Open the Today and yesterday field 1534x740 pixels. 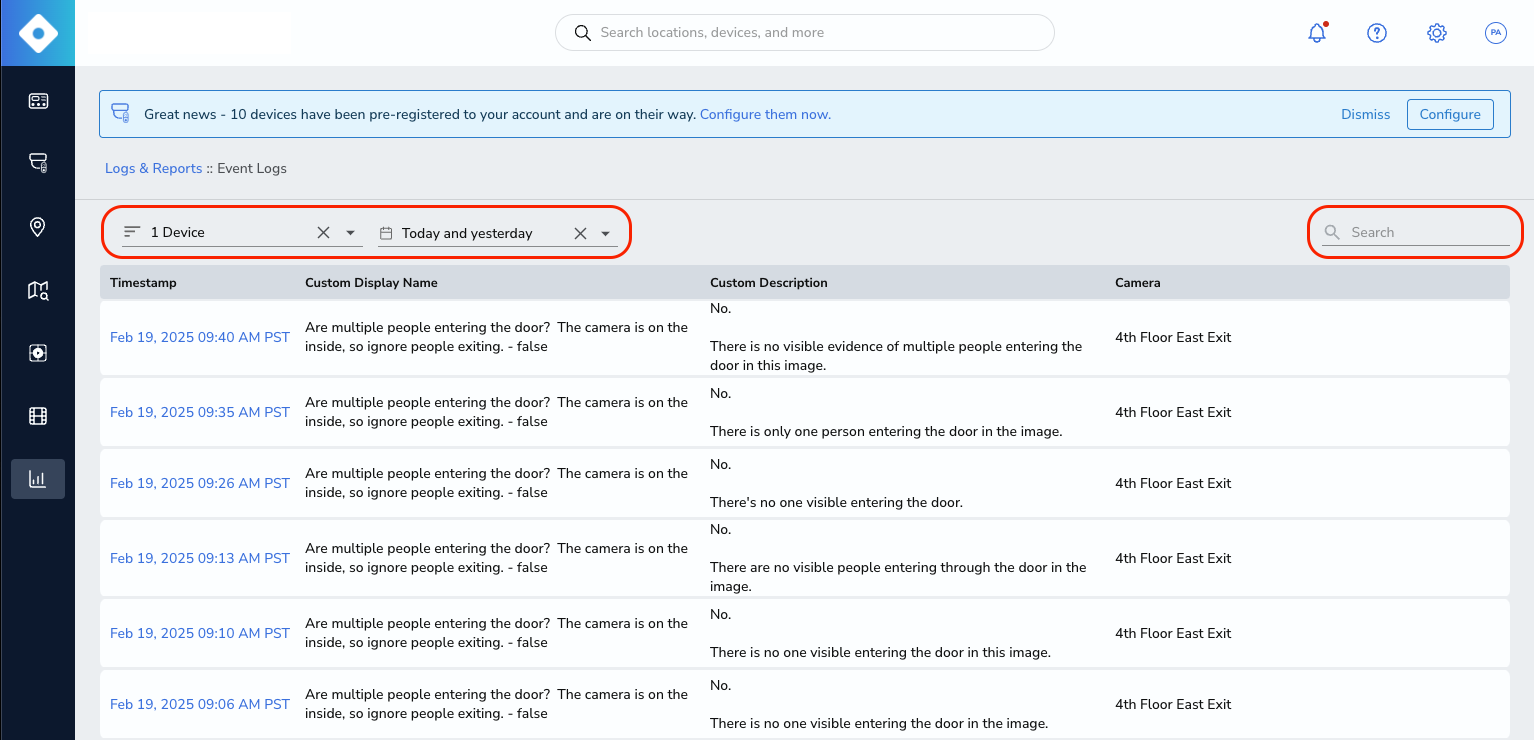click(497, 233)
